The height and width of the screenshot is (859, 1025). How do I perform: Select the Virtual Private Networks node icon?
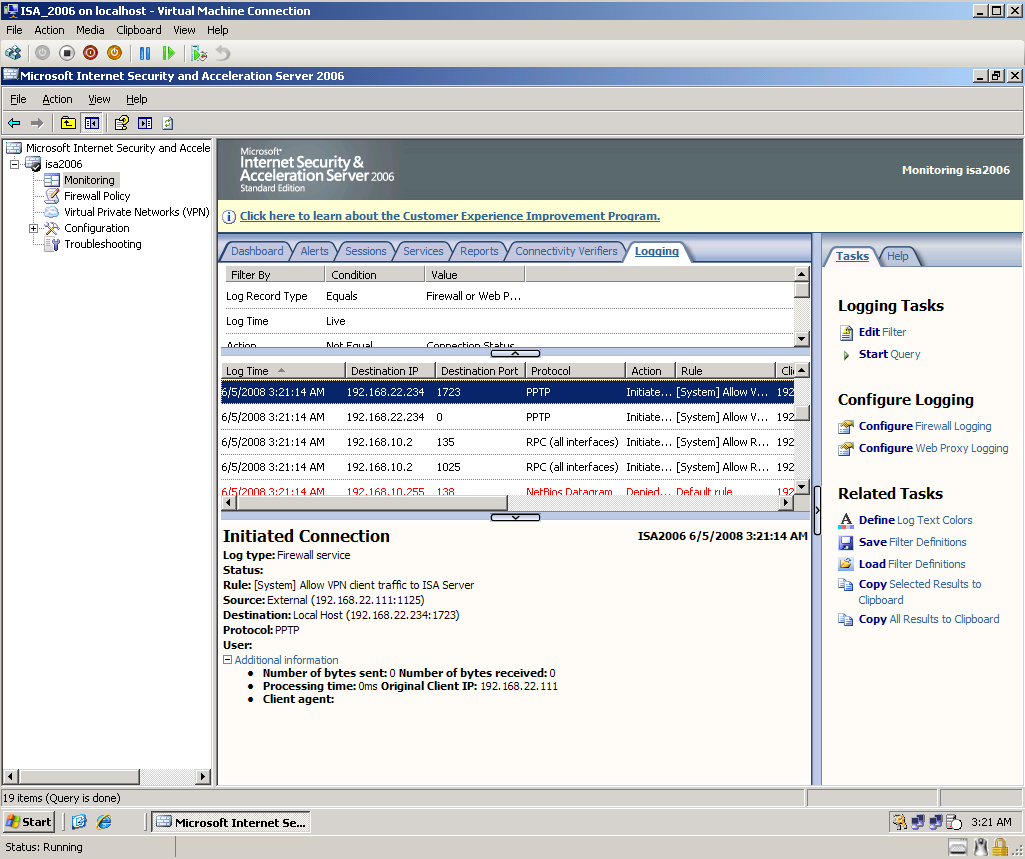(52, 212)
